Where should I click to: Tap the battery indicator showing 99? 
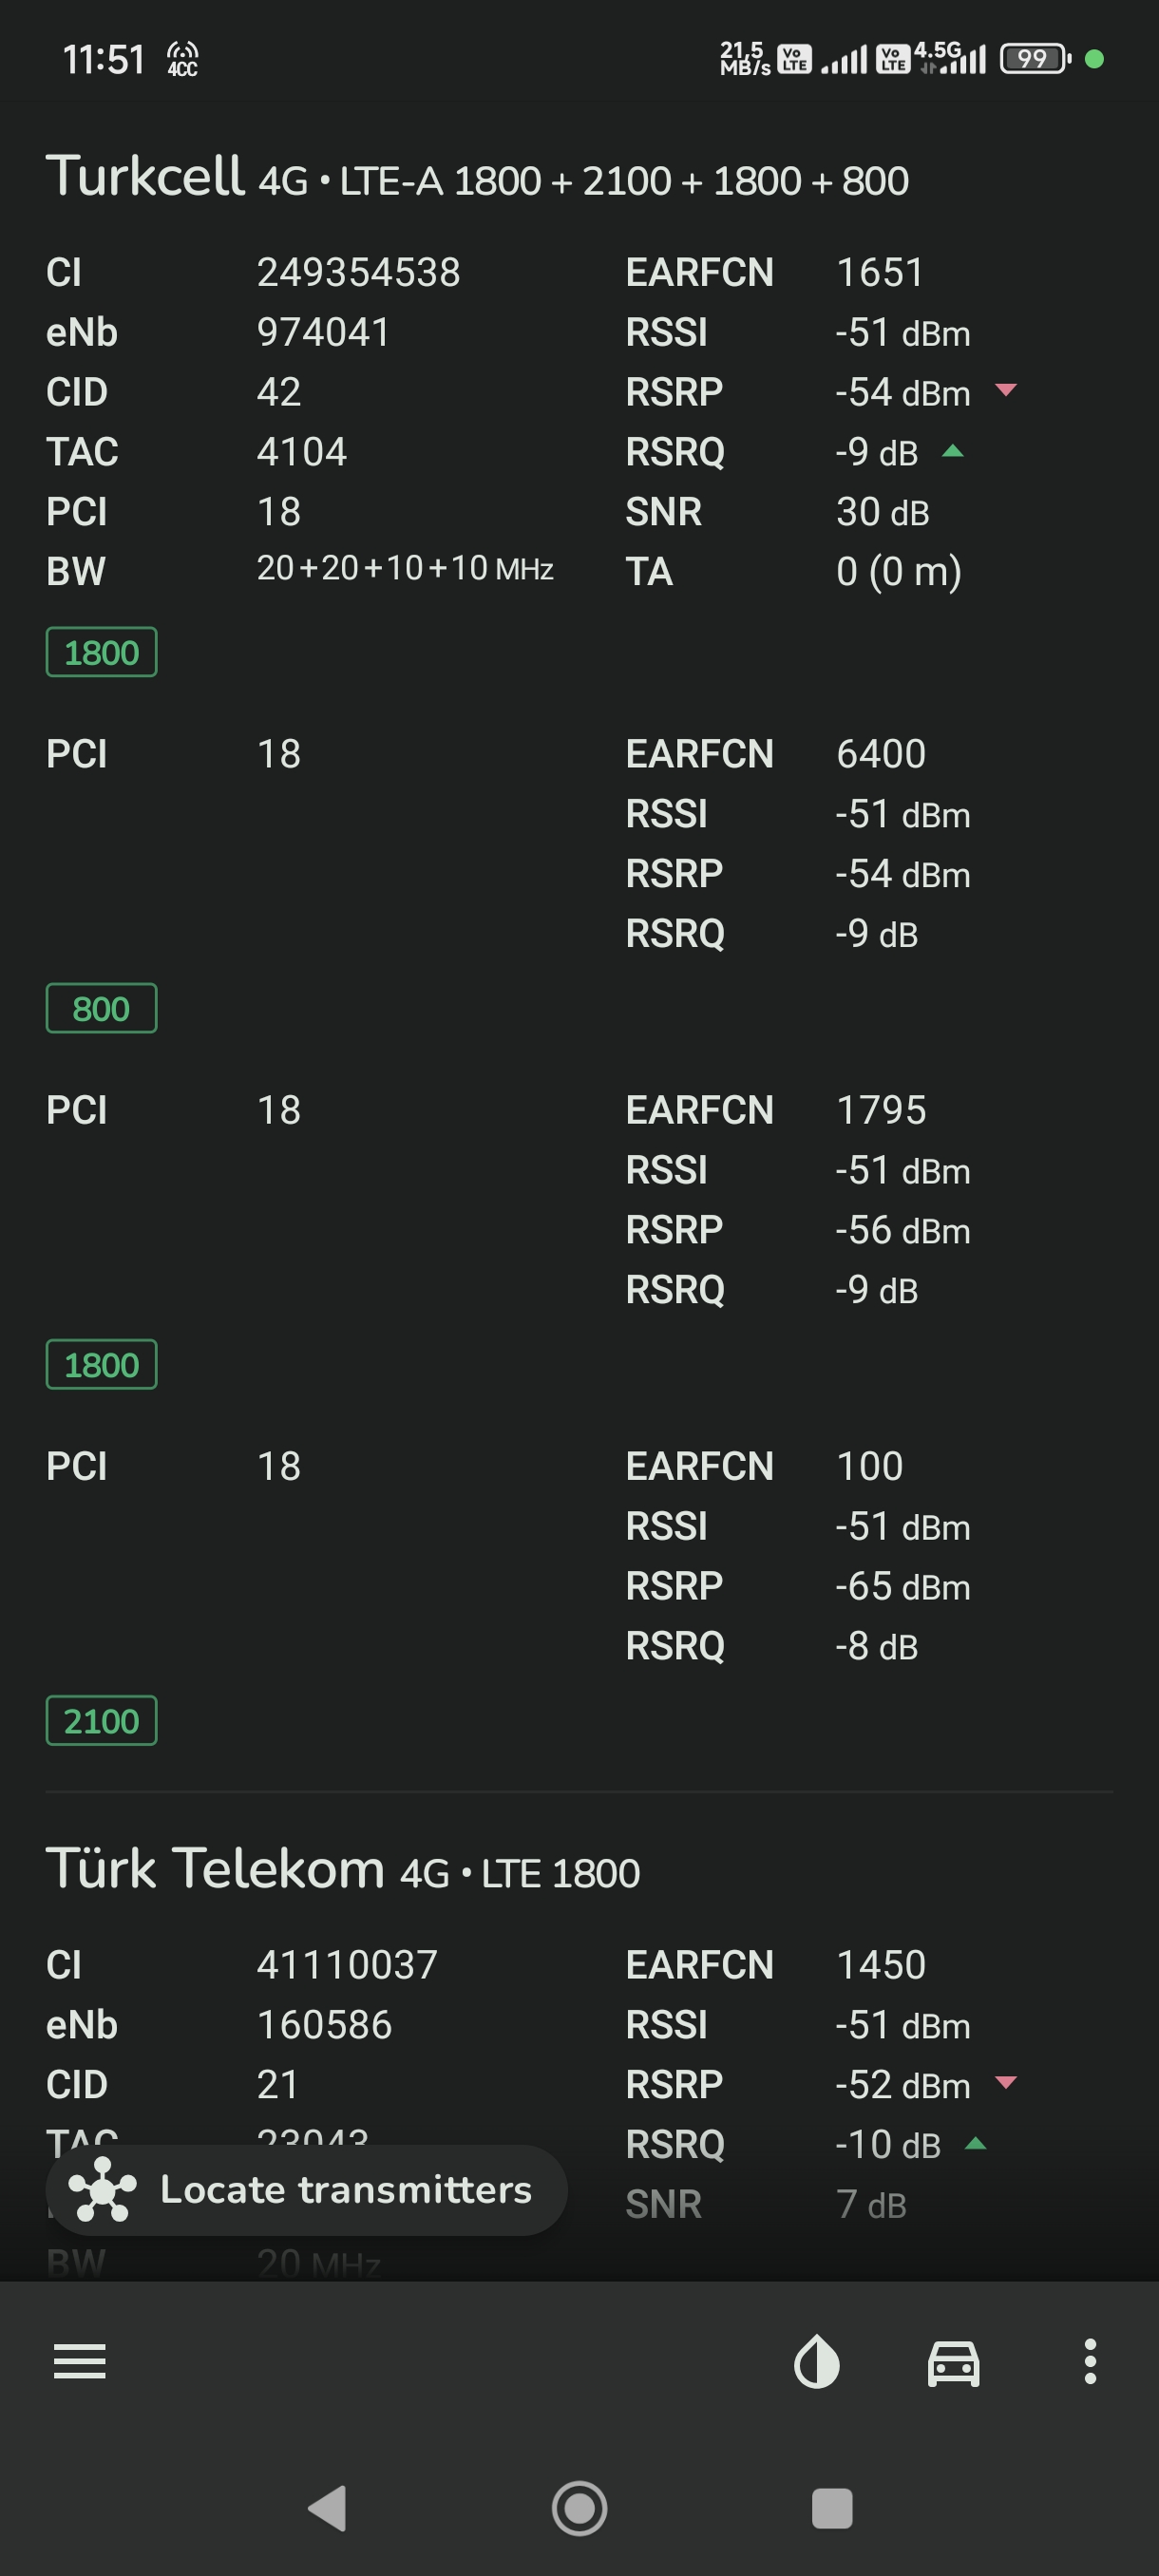pos(1035,59)
